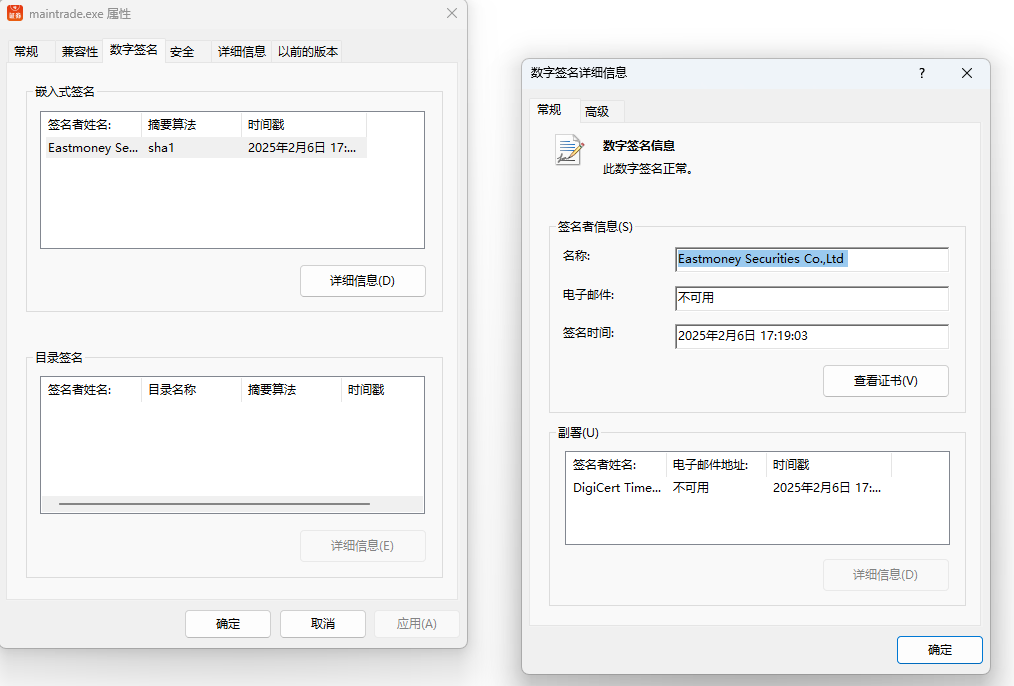Click the maintrade.exe app icon in title bar
This screenshot has height=686, width=1014.
15,13
